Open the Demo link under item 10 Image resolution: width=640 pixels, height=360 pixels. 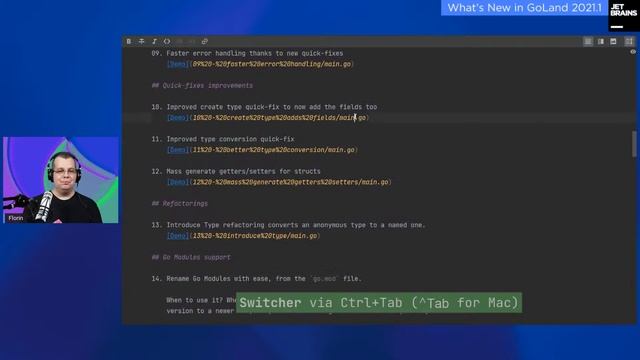pos(178,118)
